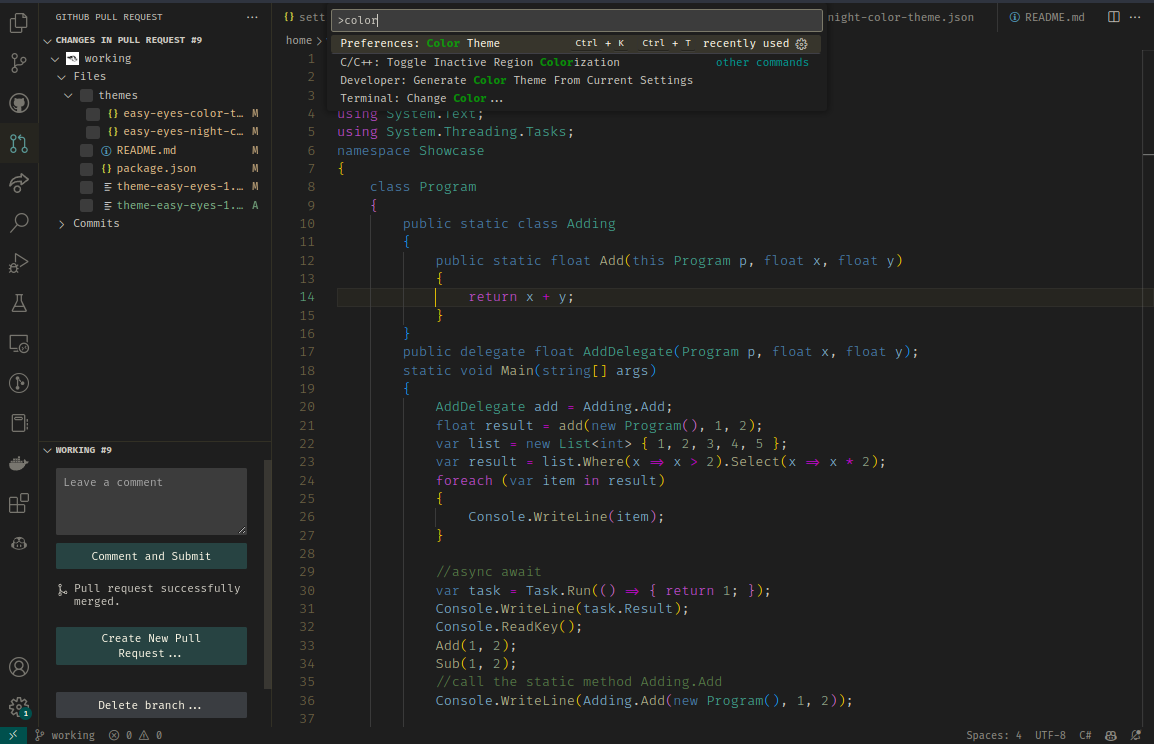Collapse the Working #9 section
This screenshot has height=744, width=1154.
tap(48, 450)
